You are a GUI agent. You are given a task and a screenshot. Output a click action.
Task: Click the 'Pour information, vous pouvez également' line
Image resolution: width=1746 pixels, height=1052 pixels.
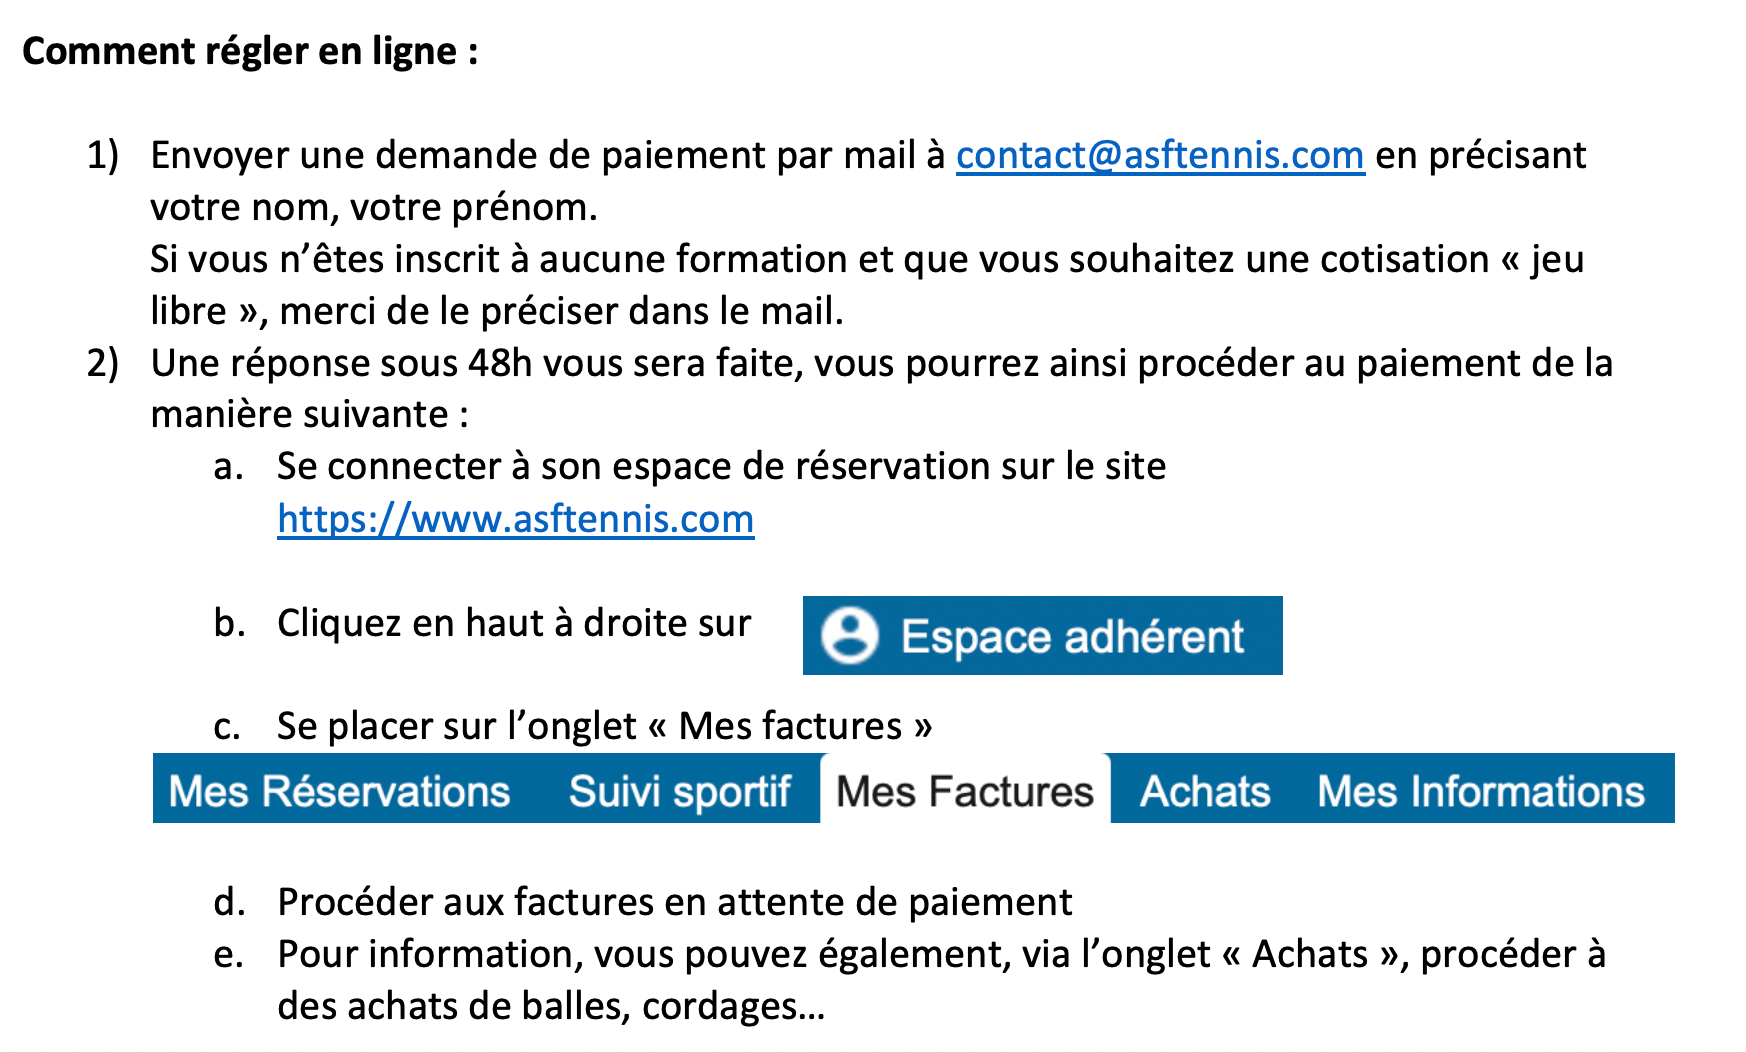tap(941, 954)
